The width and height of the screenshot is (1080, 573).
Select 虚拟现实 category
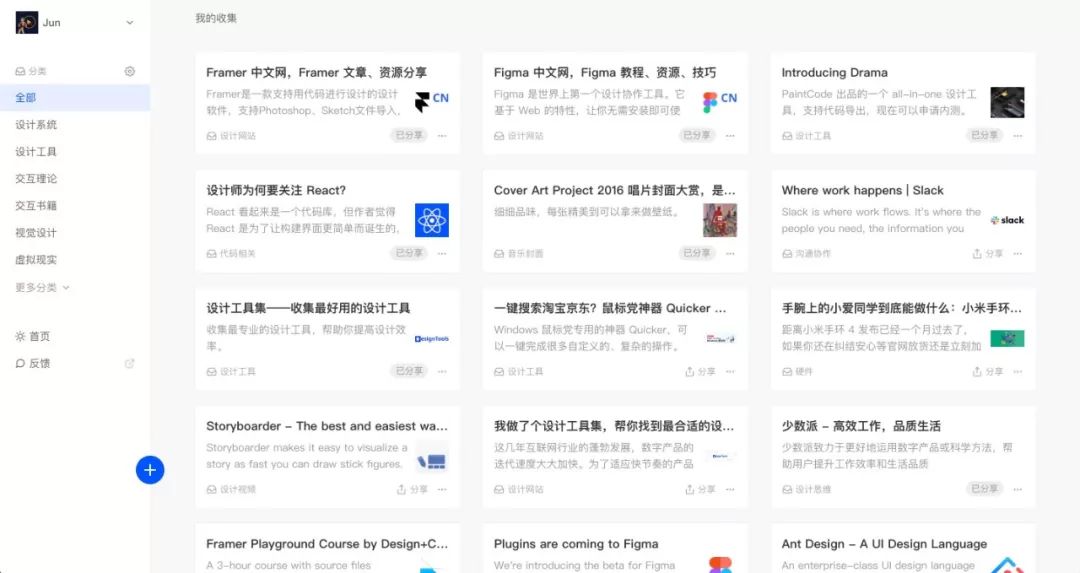pyautogui.click(x=36, y=260)
